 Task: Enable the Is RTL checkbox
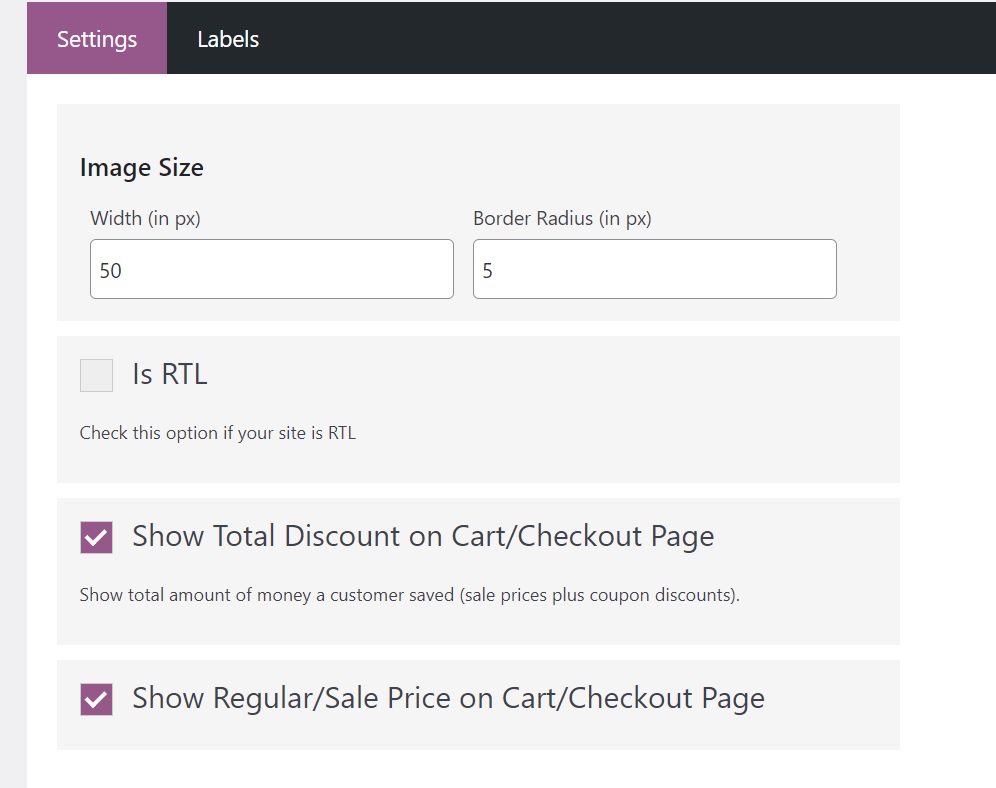pos(96,375)
